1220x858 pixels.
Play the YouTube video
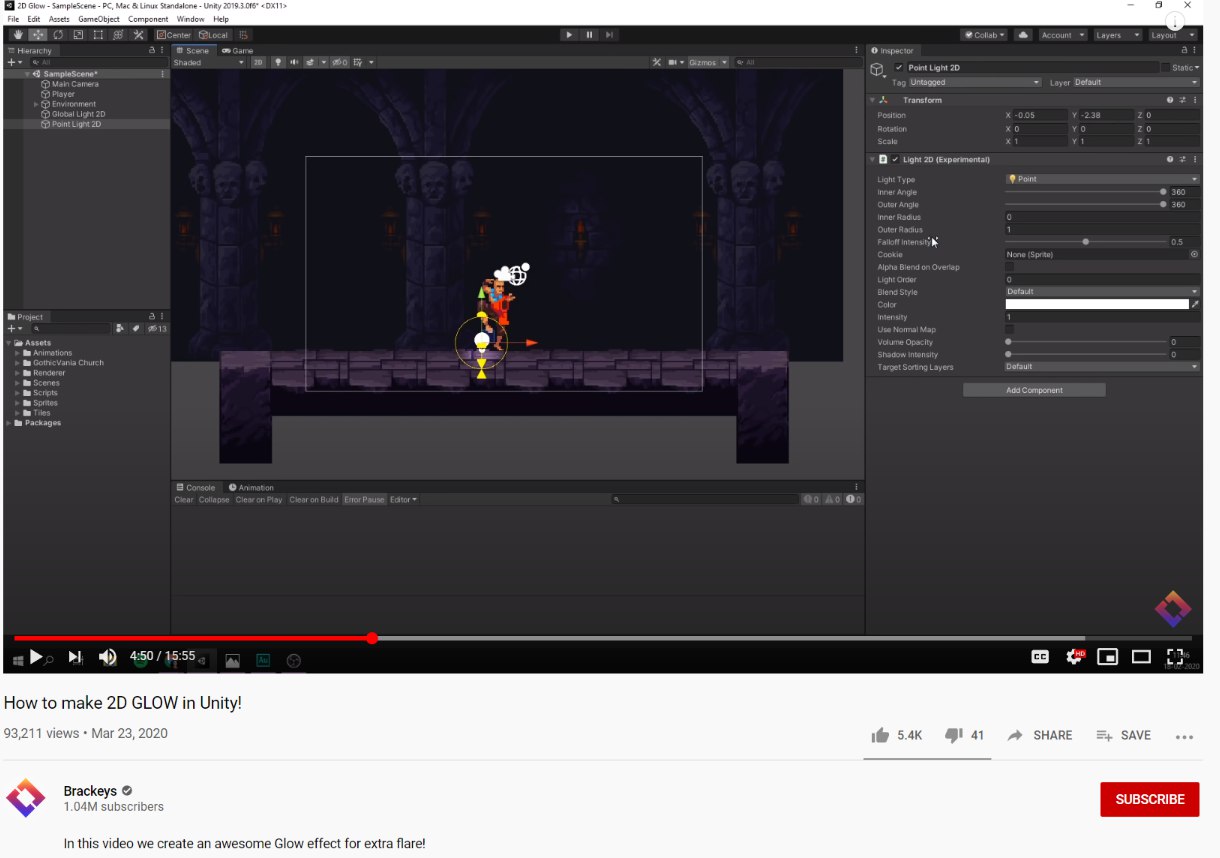(x=36, y=657)
